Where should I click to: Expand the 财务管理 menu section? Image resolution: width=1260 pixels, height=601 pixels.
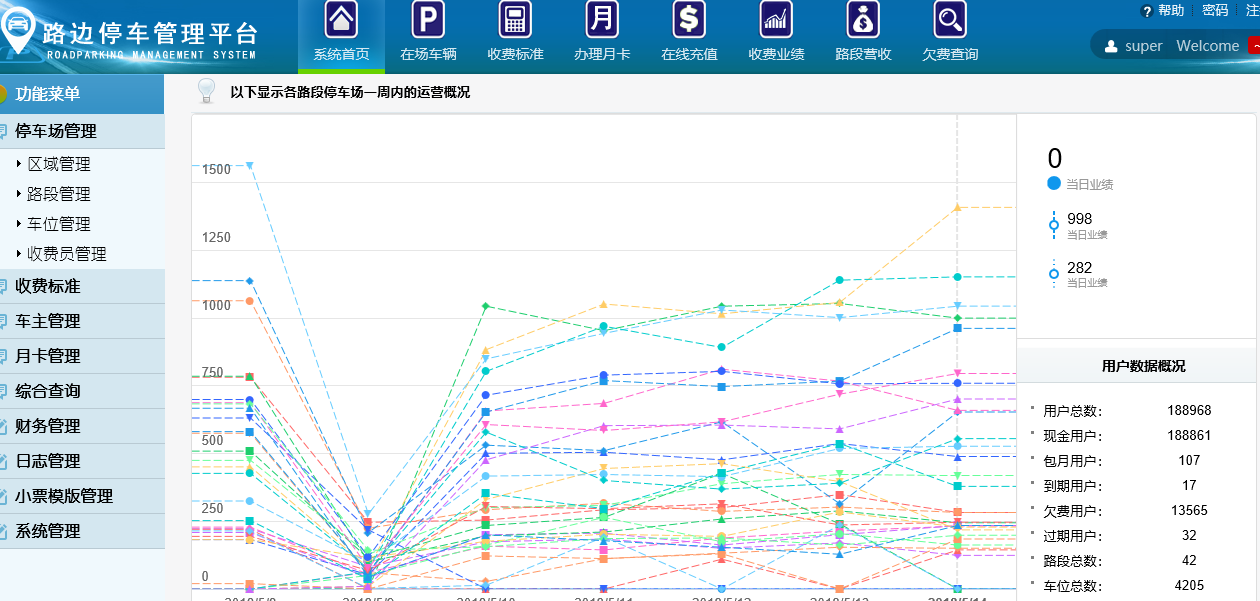pos(47,426)
